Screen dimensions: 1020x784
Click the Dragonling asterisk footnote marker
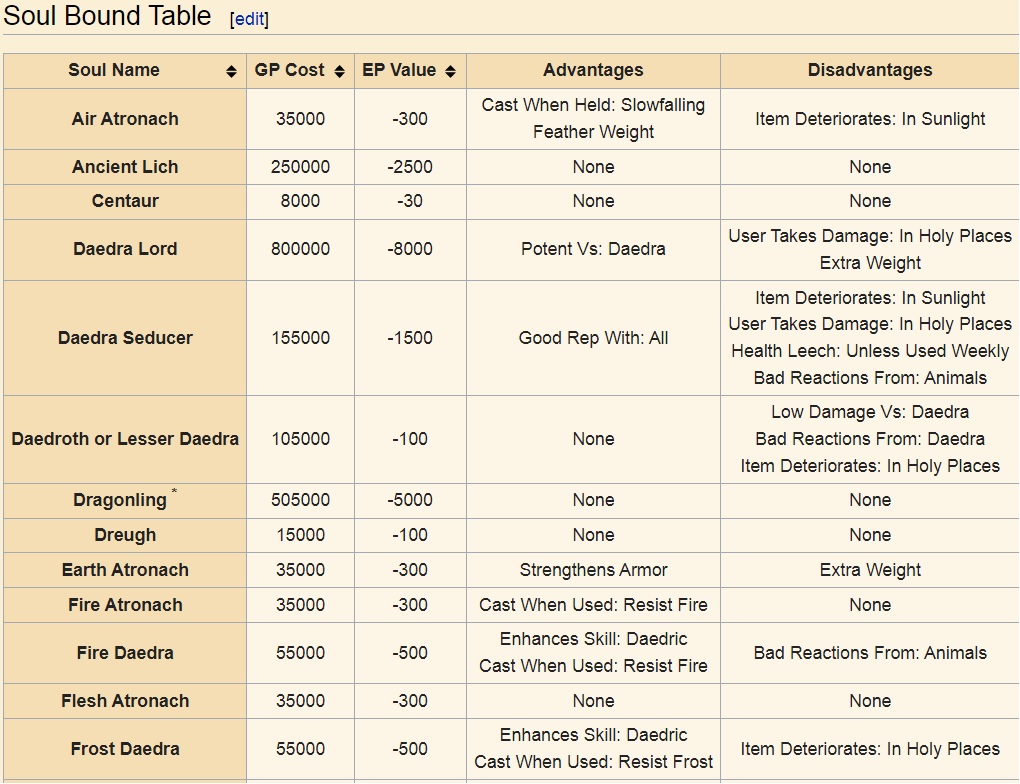tap(174, 491)
